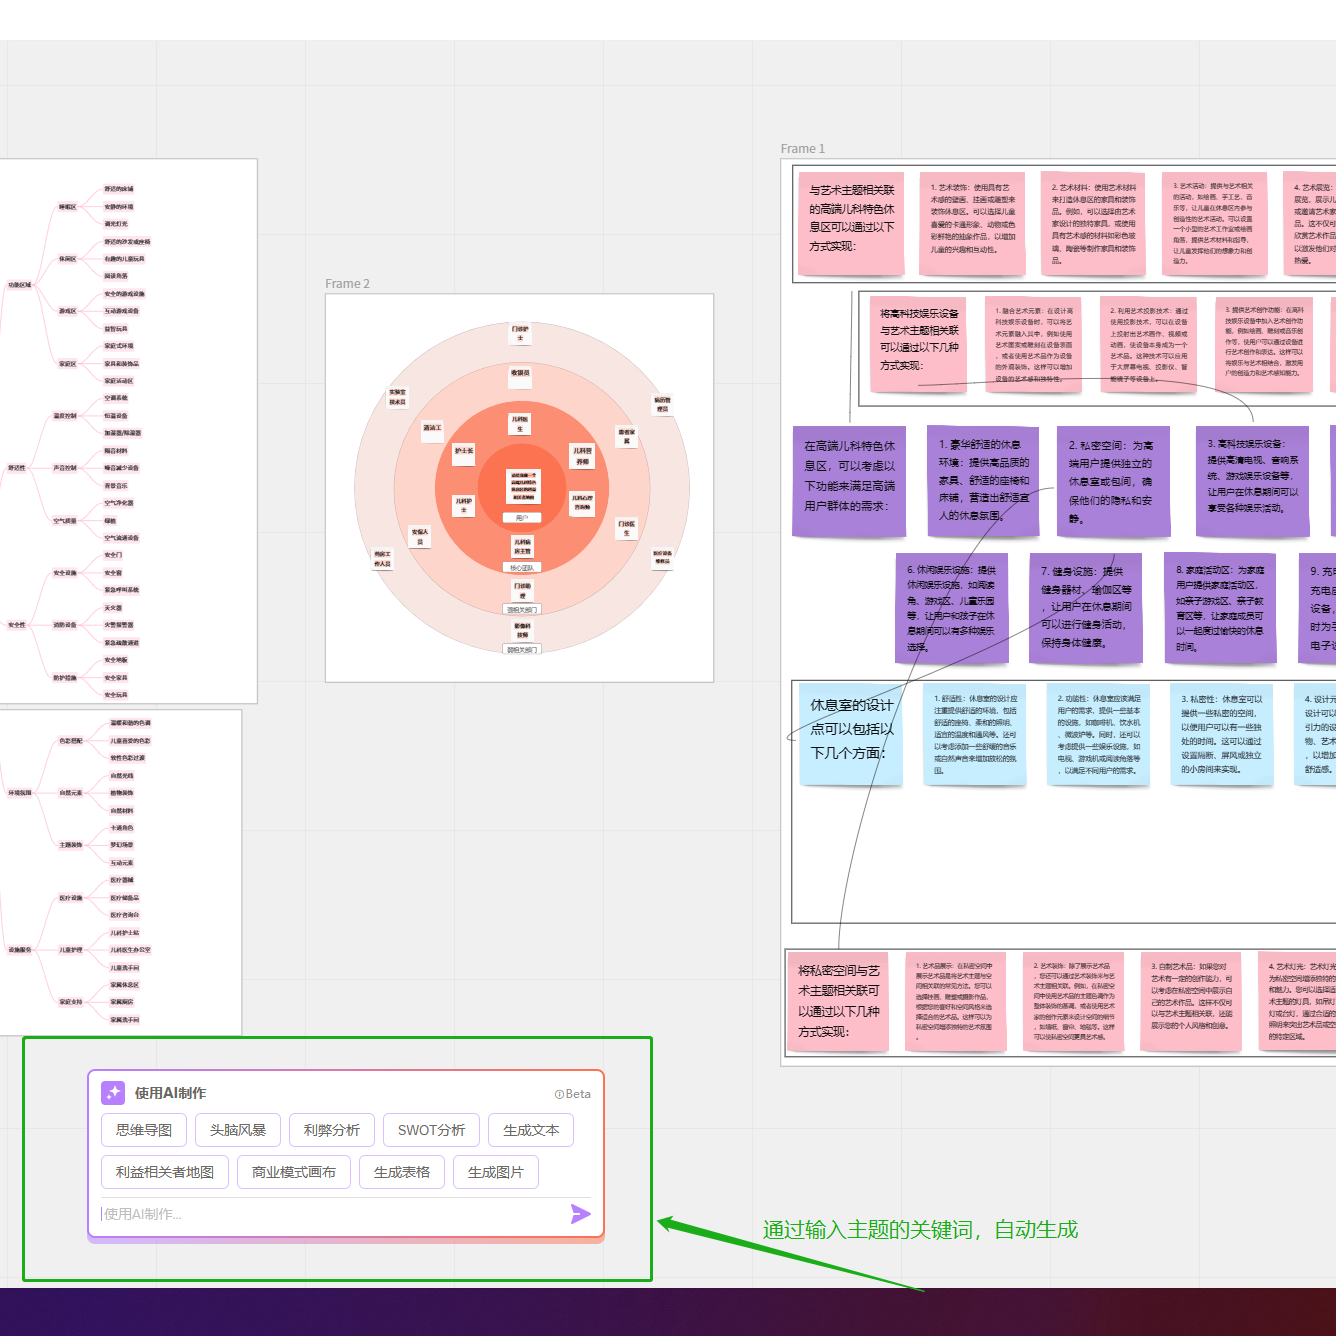1336x1336 pixels.
Task: Select 利益相关者地图 option
Action: point(165,1172)
